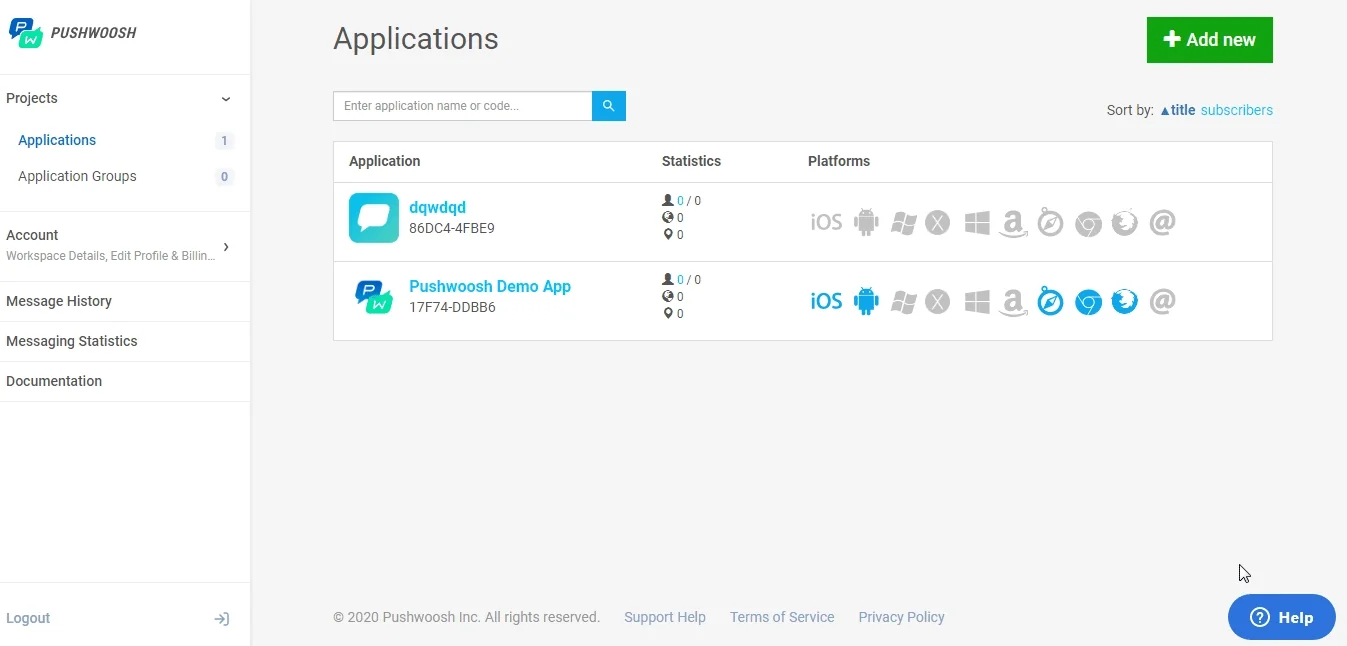Click the Firefox platform icon for dqwdqd

(1125, 222)
